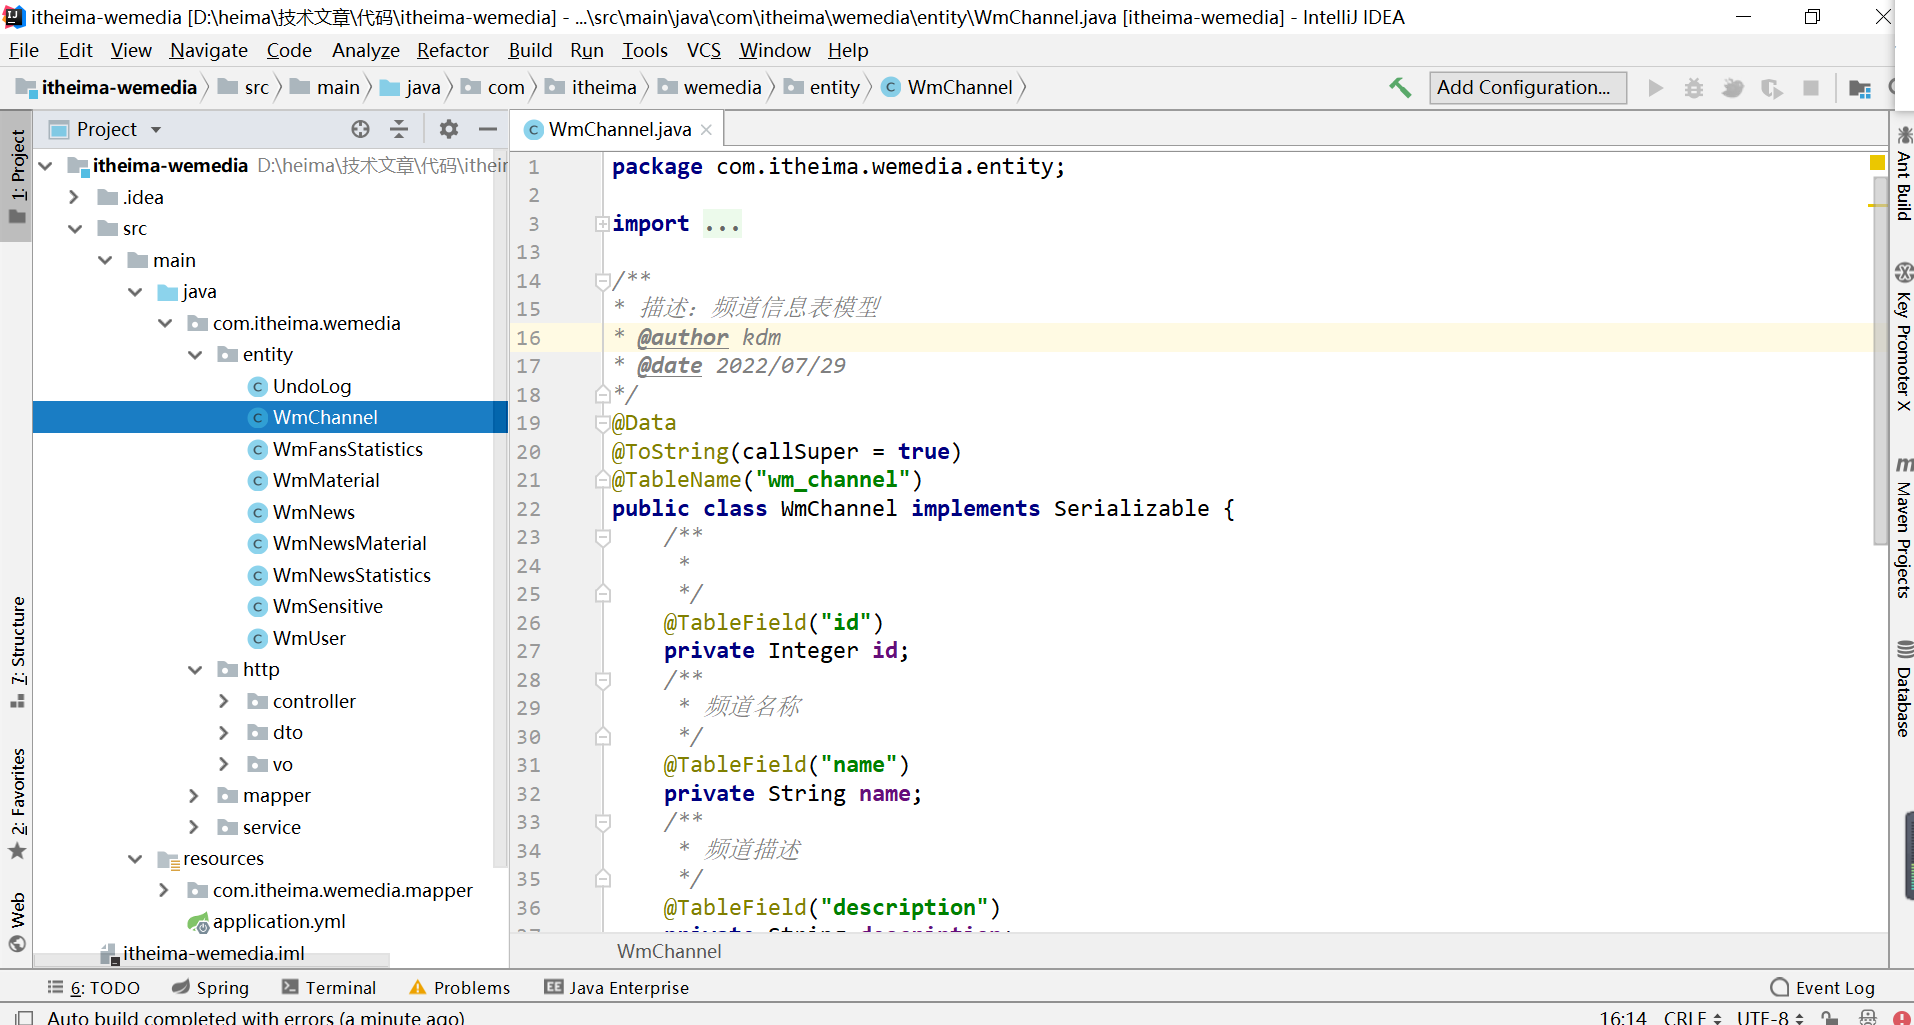Collapse the entity package

[x=195, y=355]
